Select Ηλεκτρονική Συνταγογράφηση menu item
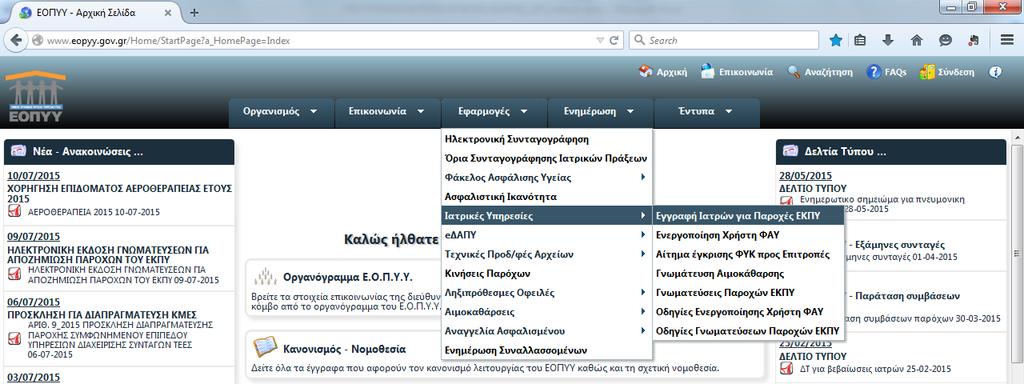Image resolution: width=1024 pixels, height=384 pixels. [547, 139]
